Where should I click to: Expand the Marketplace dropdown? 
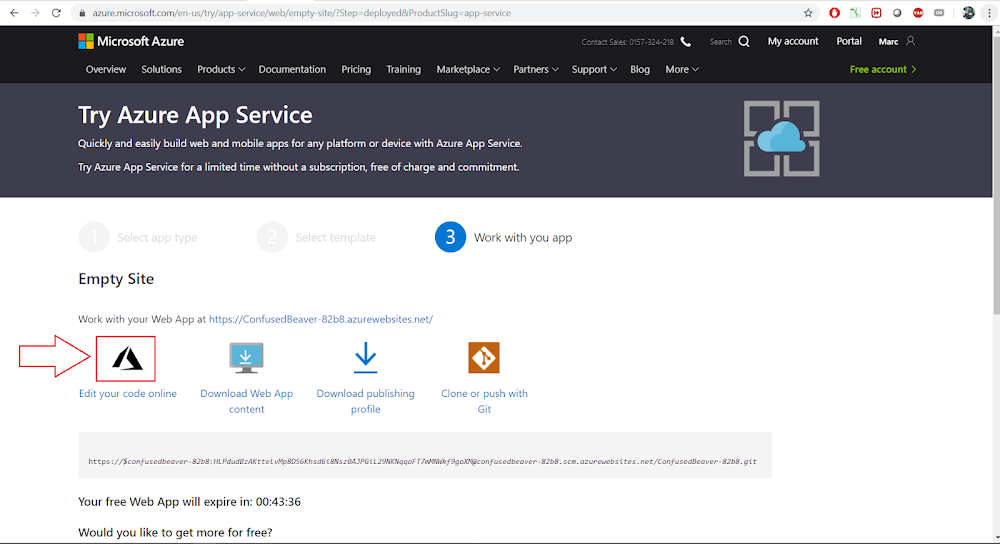pyautogui.click(x=467, y=70)
